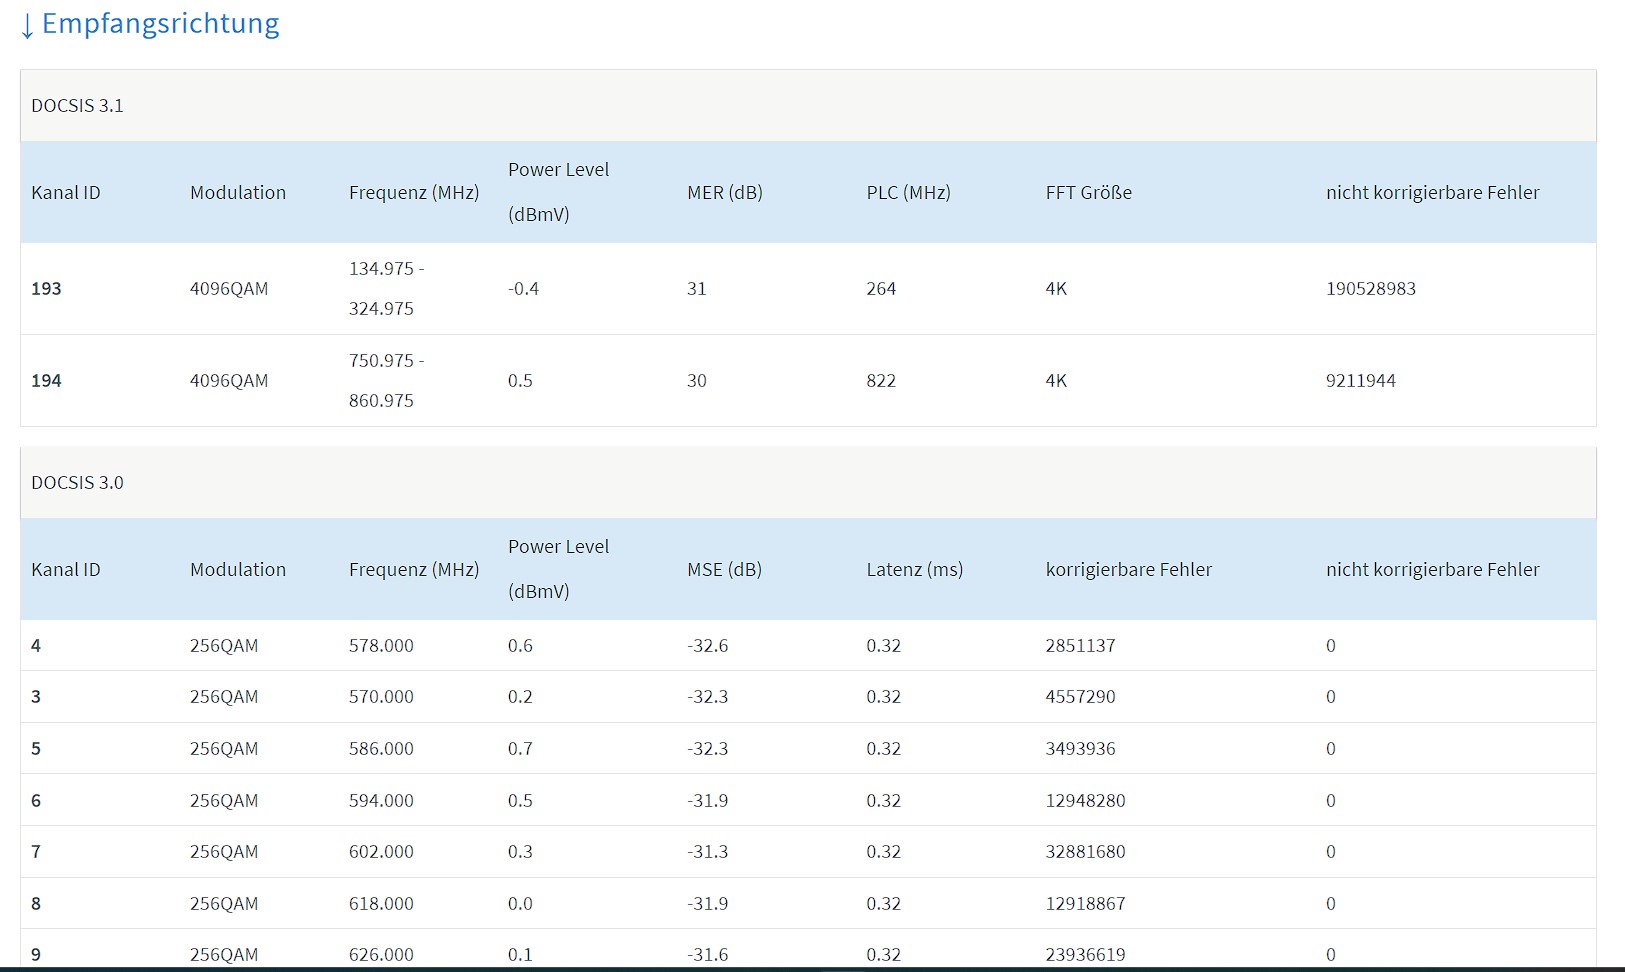Click the 578.000 frequency cell

[381, 646]
